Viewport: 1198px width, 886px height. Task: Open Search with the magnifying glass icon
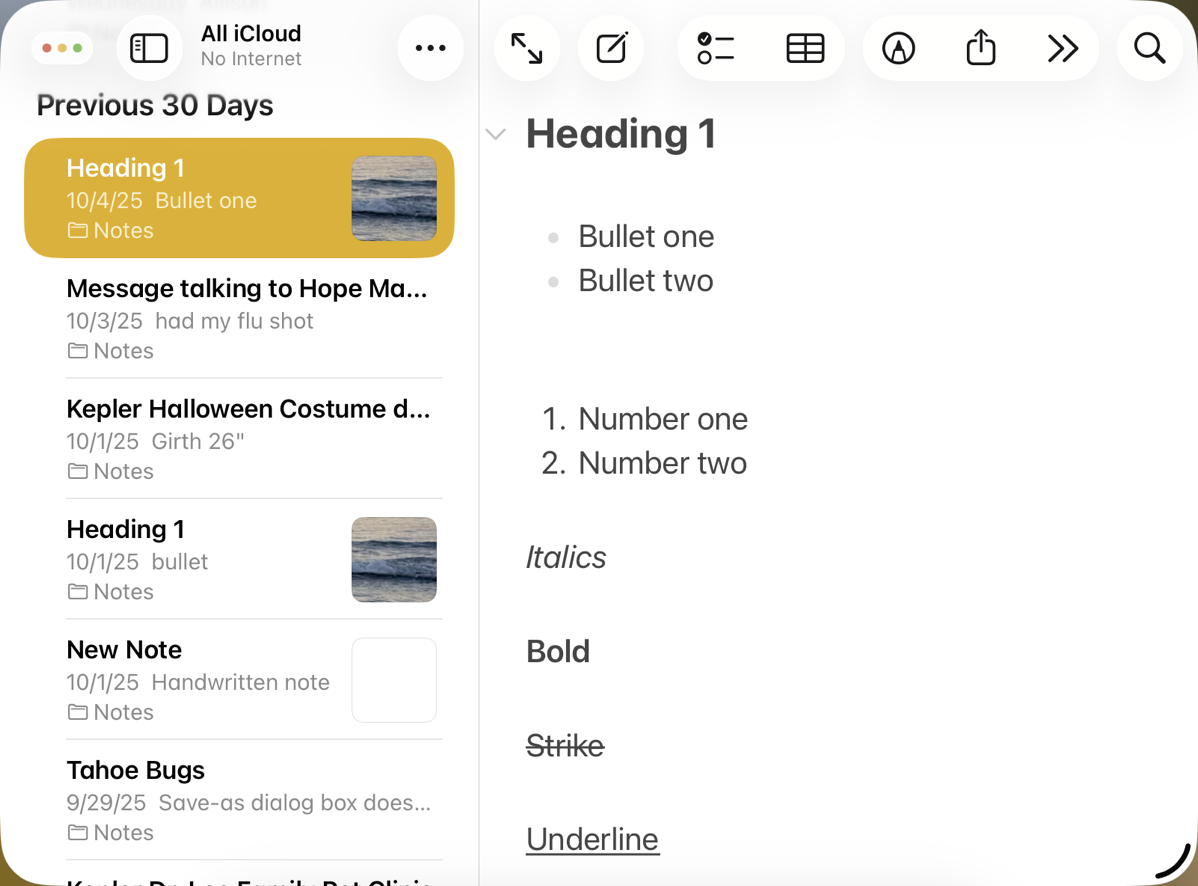click(x=1148, y=47)
